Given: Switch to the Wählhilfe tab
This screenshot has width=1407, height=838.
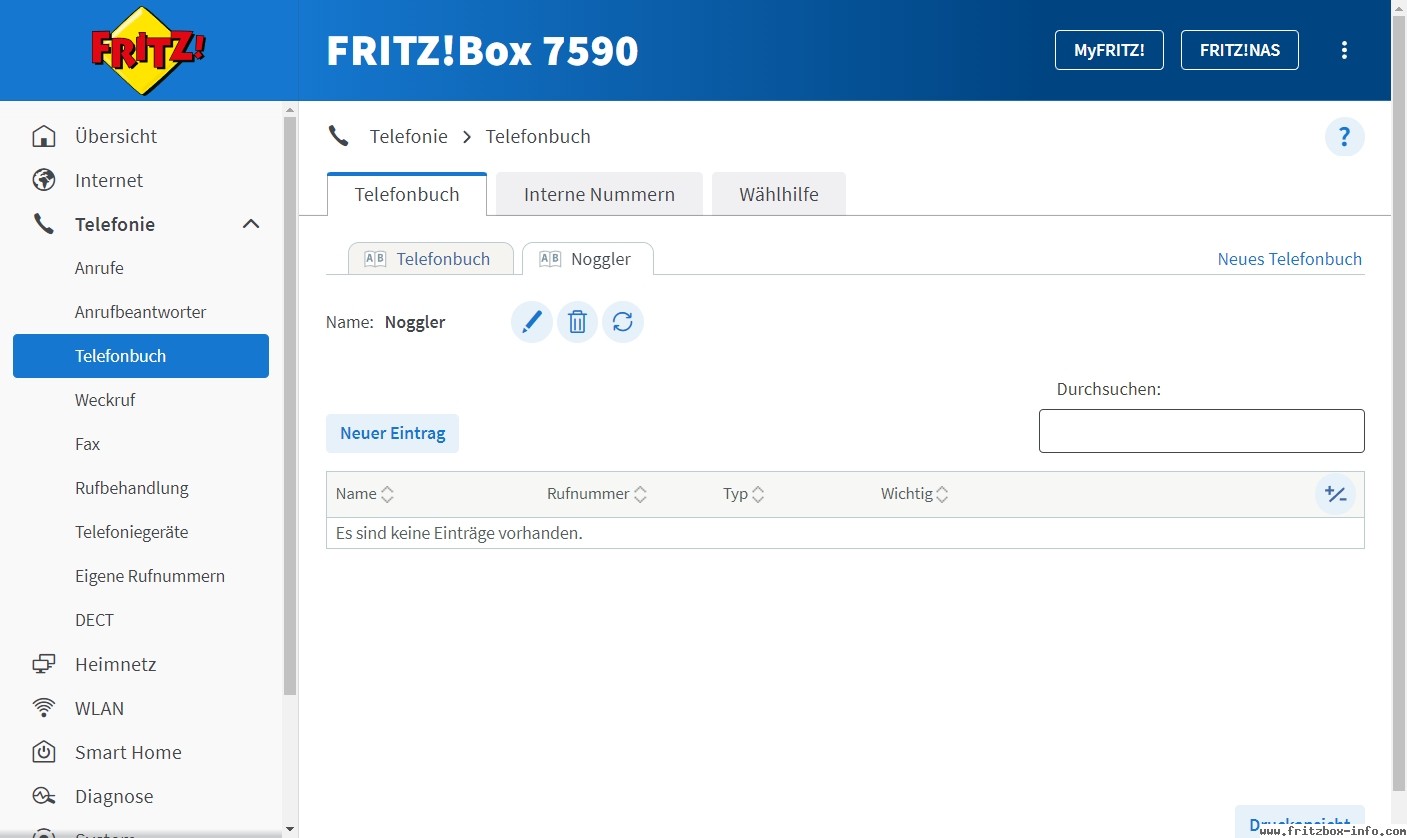Looking at the screenshot, I should (779, 194).
